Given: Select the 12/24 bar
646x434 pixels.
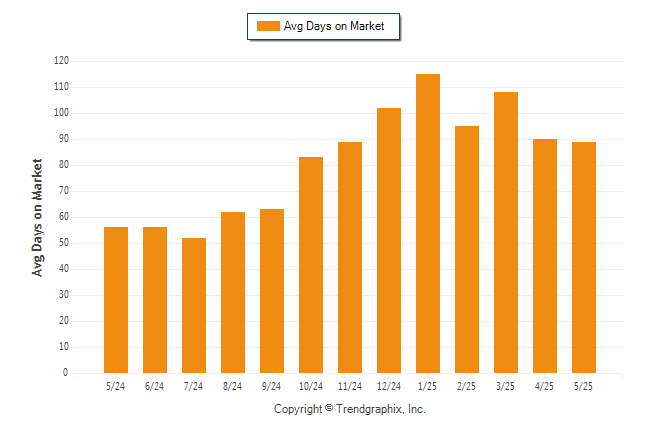Looking at the screenshot, I should coord(389,241).
